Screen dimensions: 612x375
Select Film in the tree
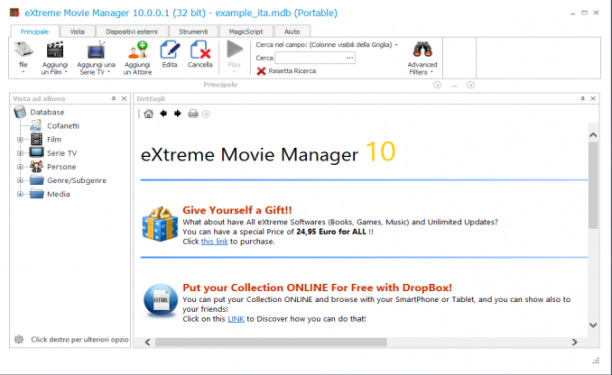click(x=54, y=139)
